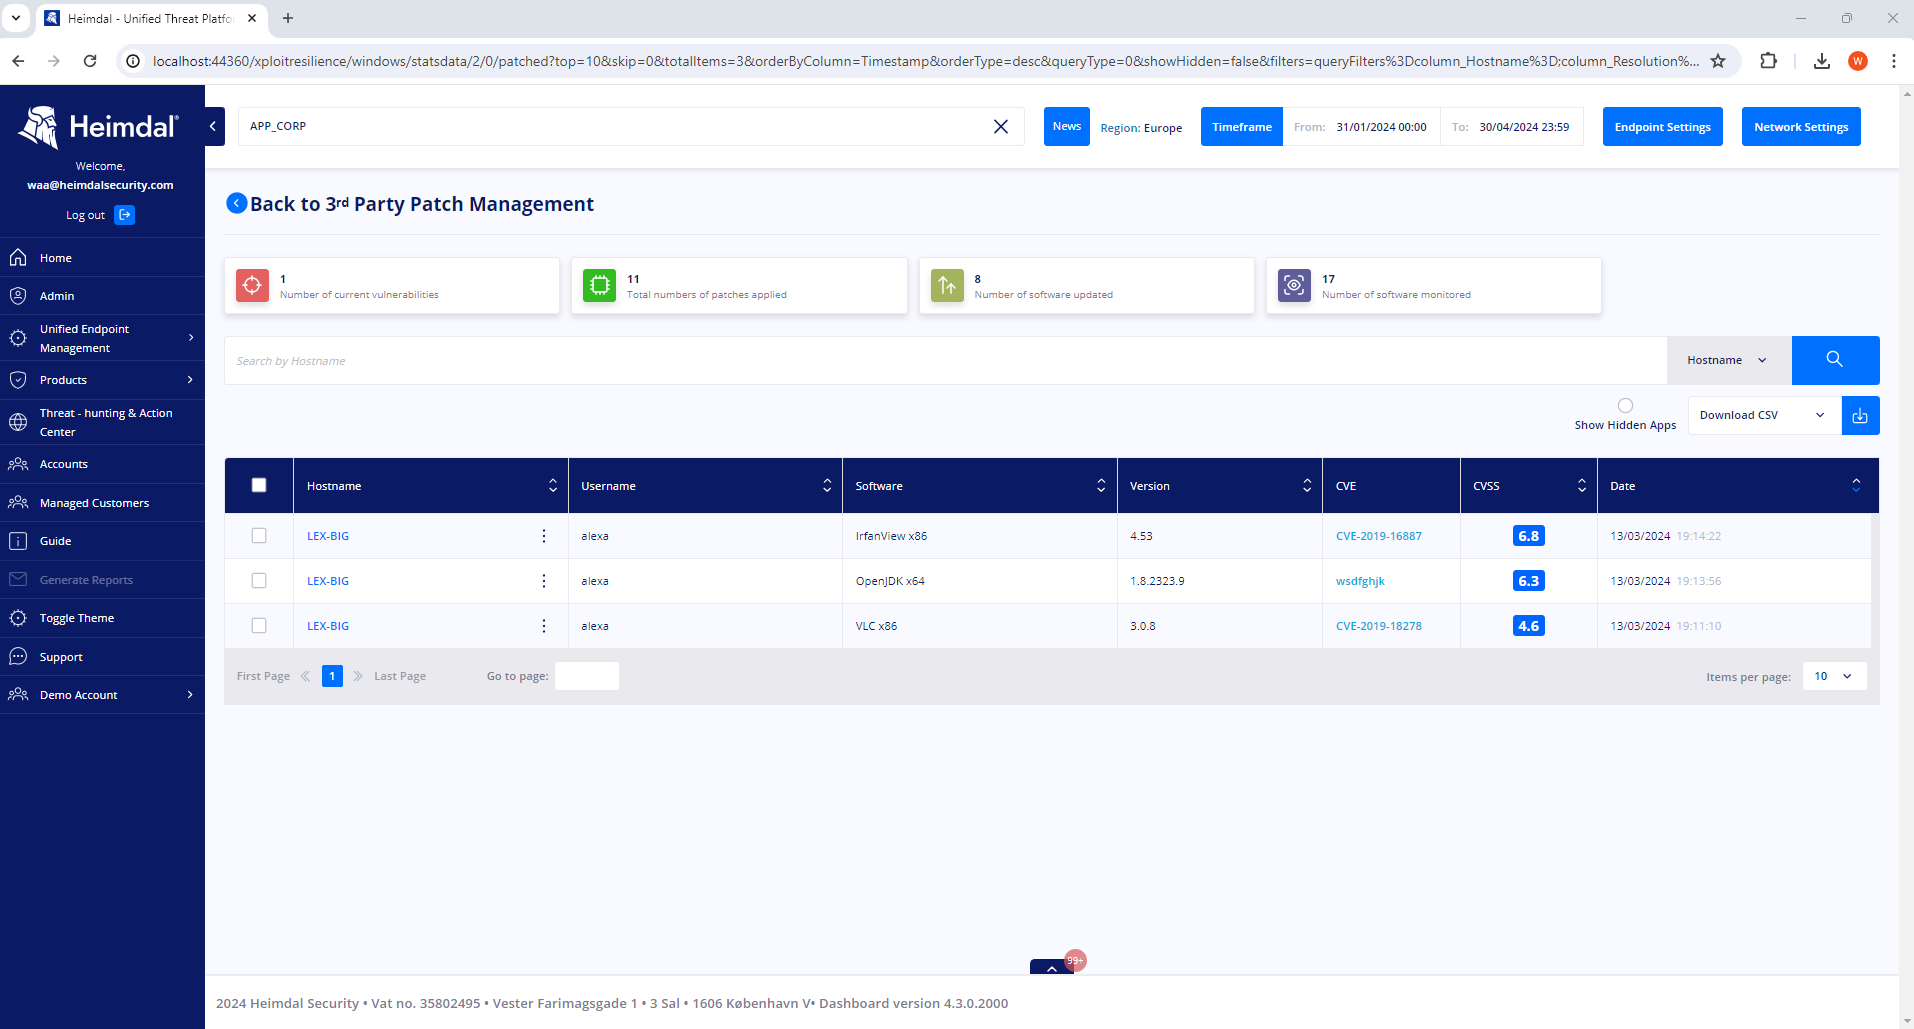Click the Back to Patch Management arrow
The height and width of the screenshot is (1029, 1914).
click(237, 203)
